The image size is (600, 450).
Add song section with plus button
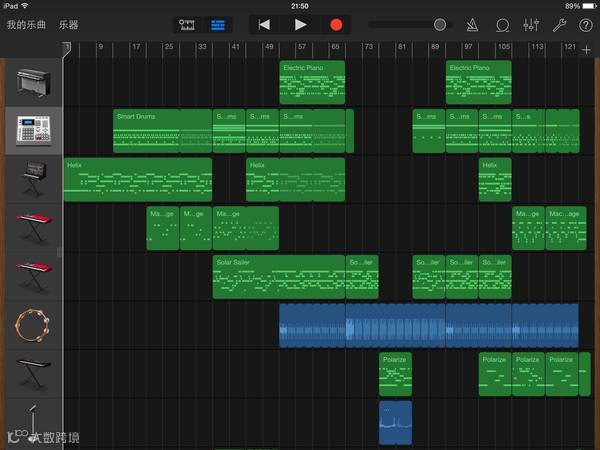pos(586,50)
